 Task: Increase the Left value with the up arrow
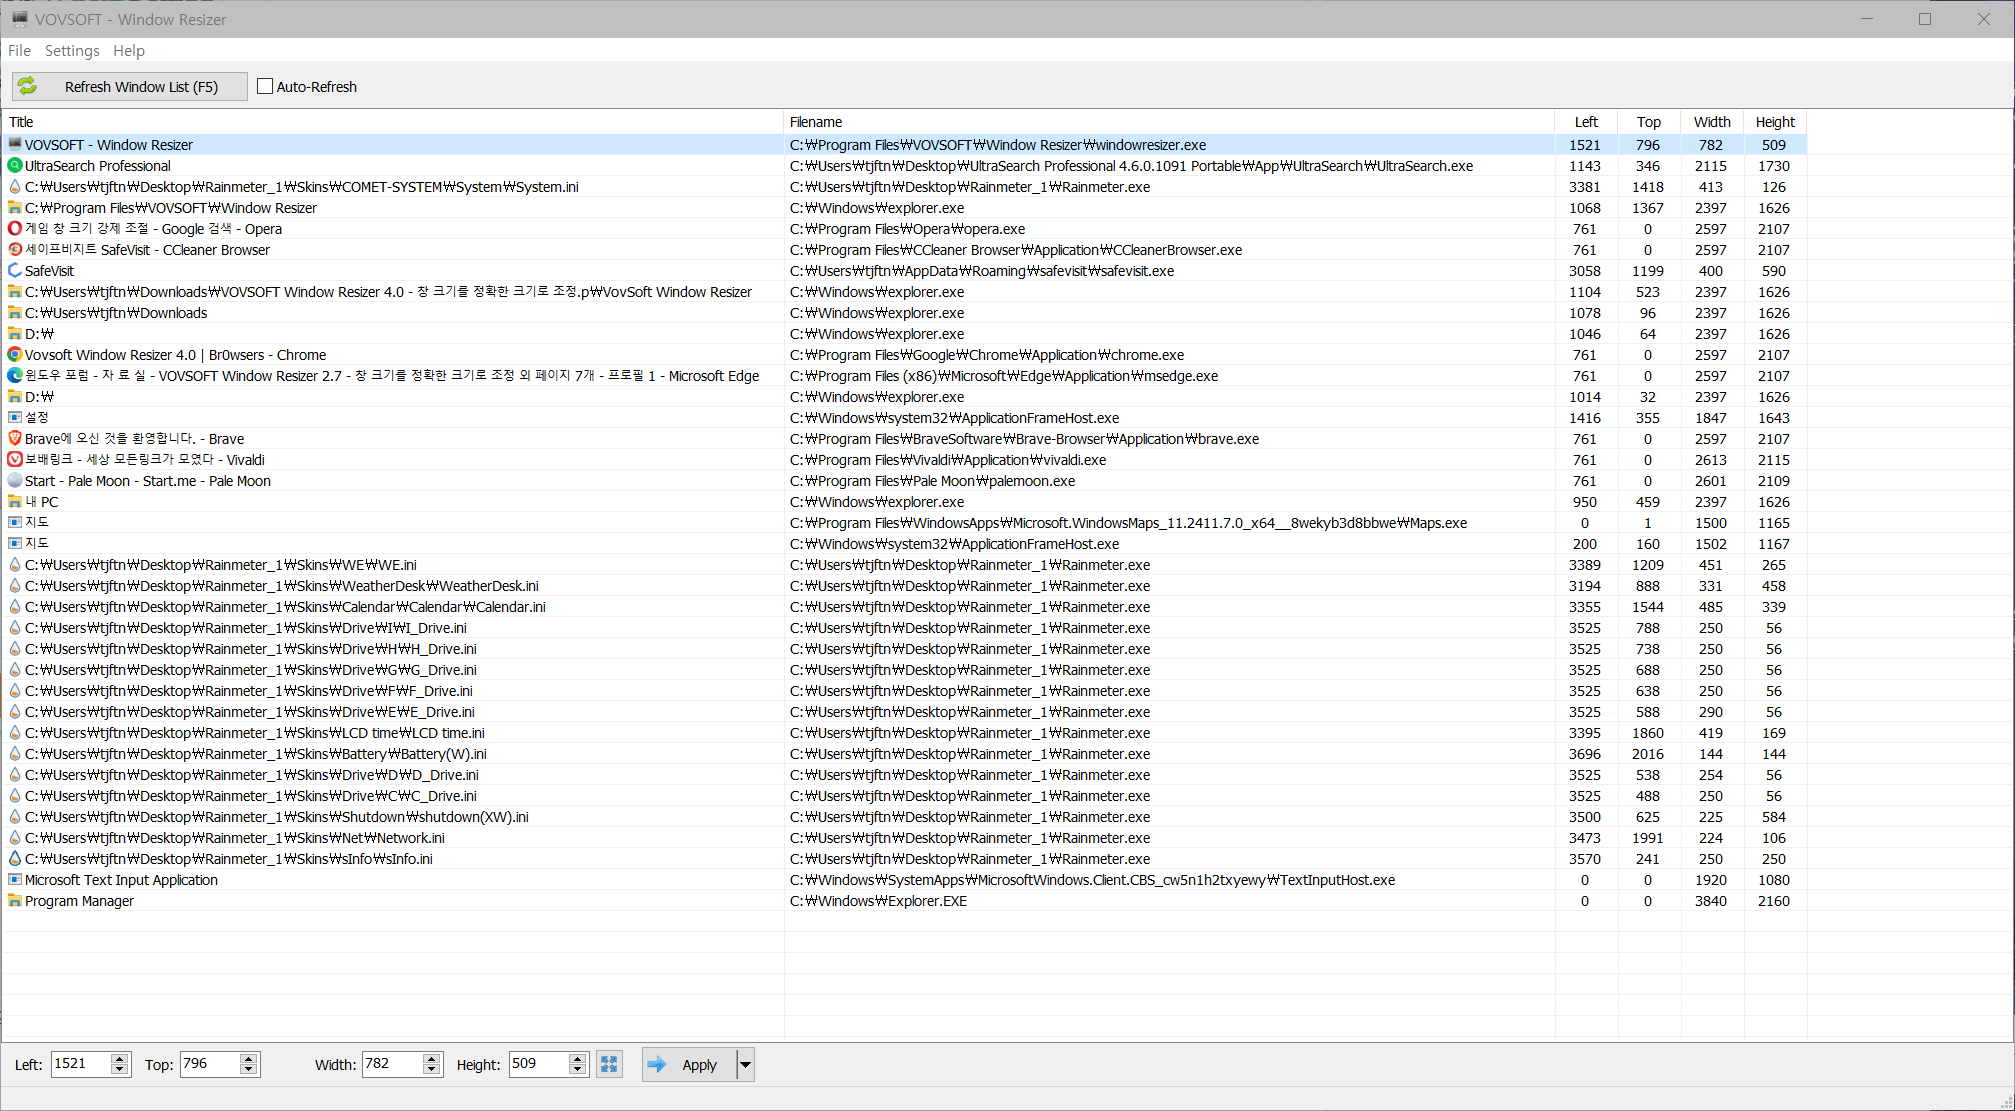[x=120, y=1059]
